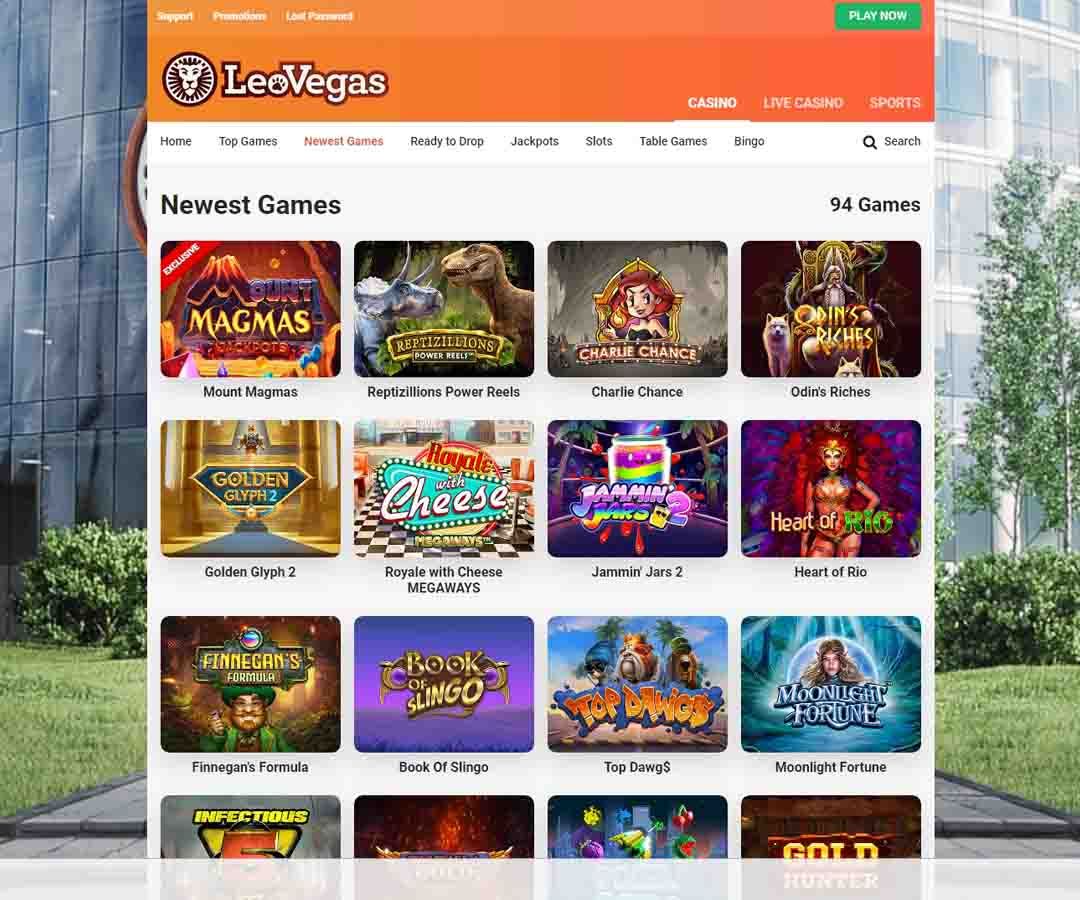Launch the Top Dawg$ game tile
The height and width of the screenshot is (900, 1080).
(637, 684)
